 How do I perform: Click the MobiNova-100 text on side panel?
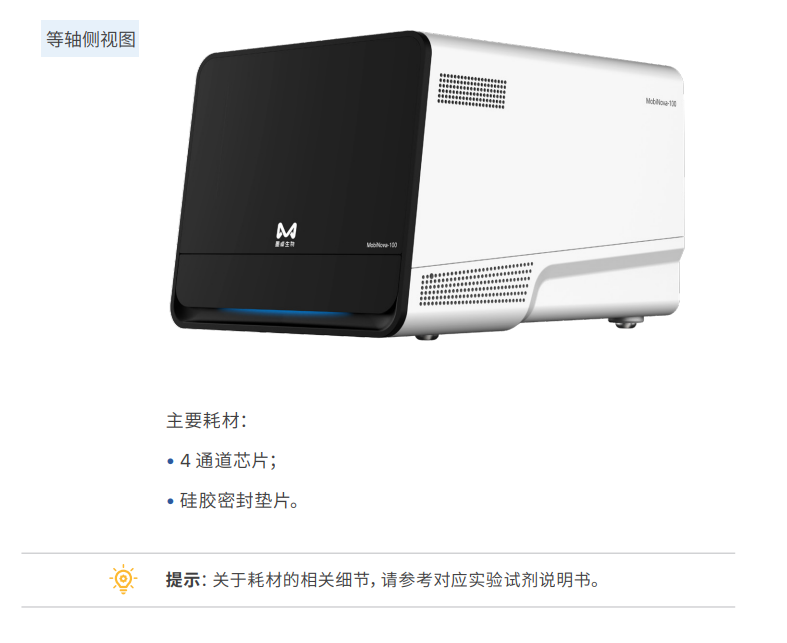pyautogui.click(x=661, y=102)
